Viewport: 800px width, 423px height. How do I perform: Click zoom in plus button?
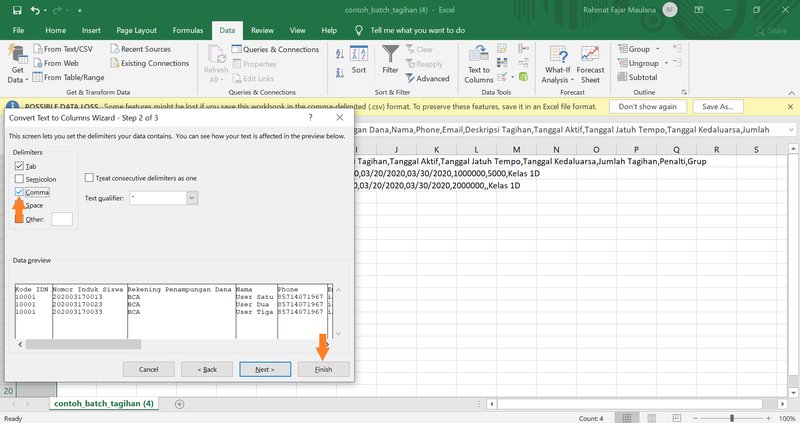click(x=768, y=418)
